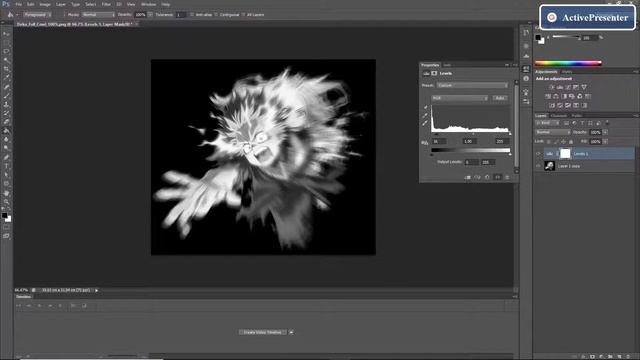Add a Vibrance adjustment
Image resolution: width=640 pixels, height=360 pixels.
584,87
